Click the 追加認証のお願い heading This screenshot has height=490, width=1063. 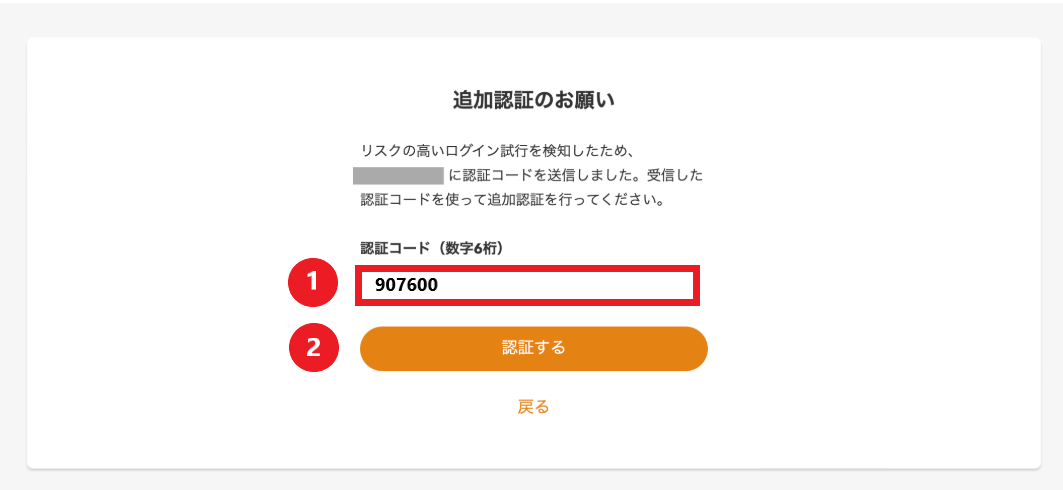click(534, 100)
